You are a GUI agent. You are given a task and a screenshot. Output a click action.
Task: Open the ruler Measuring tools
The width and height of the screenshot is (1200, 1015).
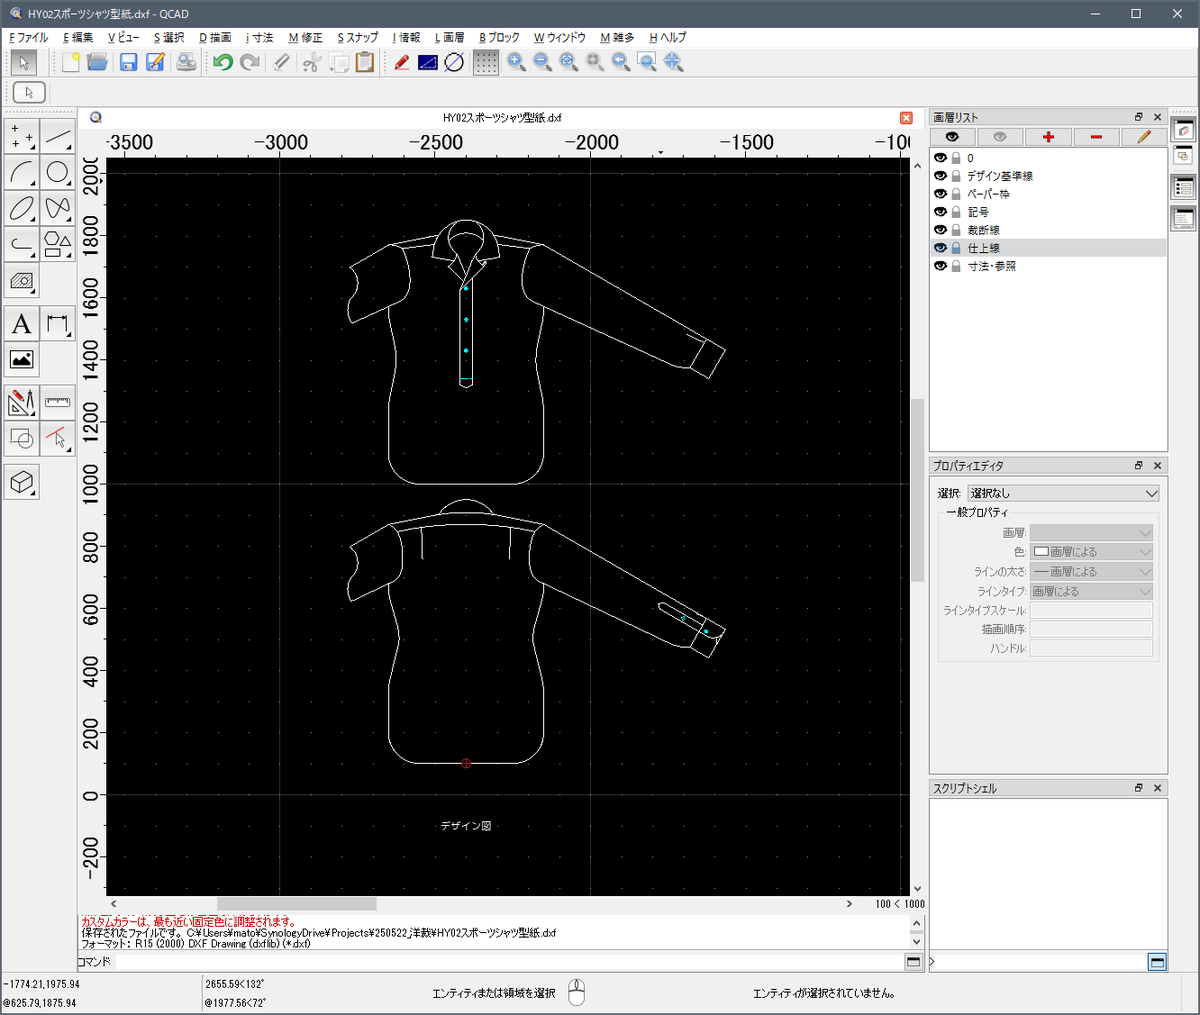[58, 402]
